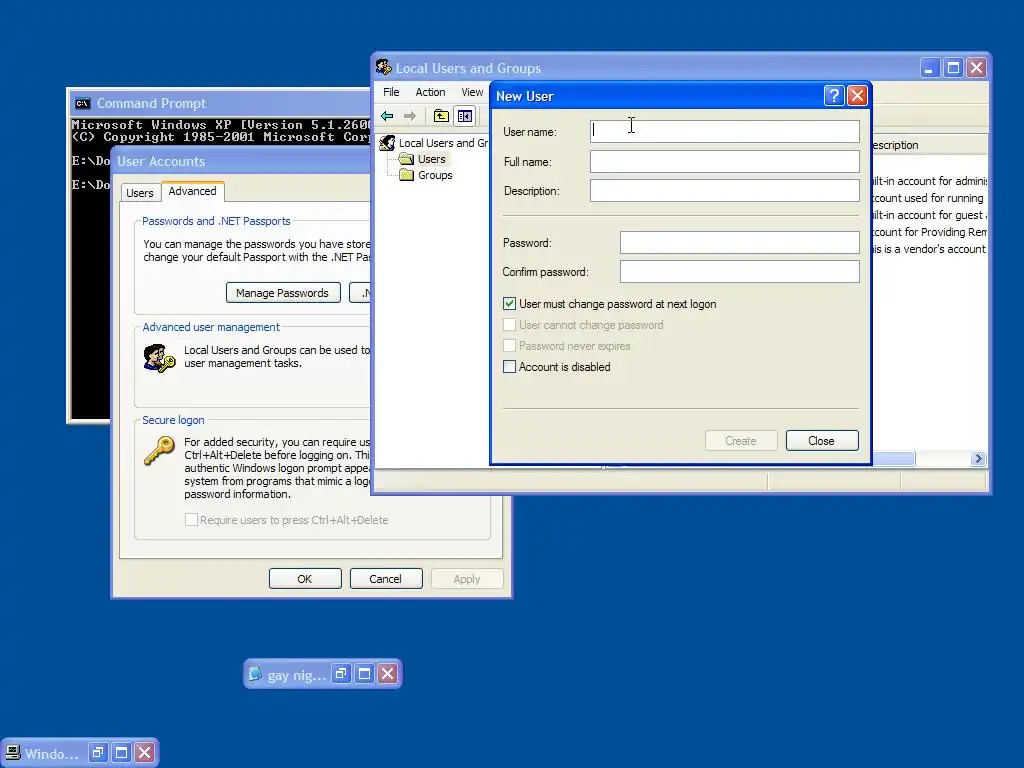Viewport: 1024px width, 768px height.
Task: Toggle the Show/Hide Console Tree toolbar icon
Action: pos(465,116)
